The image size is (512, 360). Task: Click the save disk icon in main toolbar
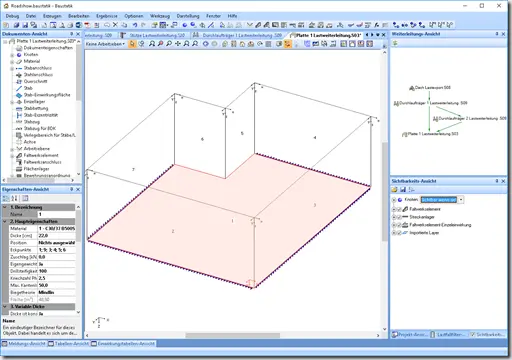point(25,25)
